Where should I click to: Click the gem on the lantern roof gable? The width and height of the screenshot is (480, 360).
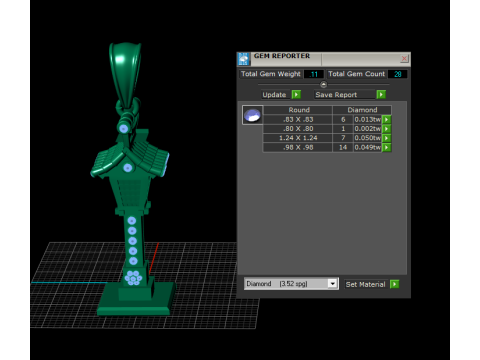128,168
